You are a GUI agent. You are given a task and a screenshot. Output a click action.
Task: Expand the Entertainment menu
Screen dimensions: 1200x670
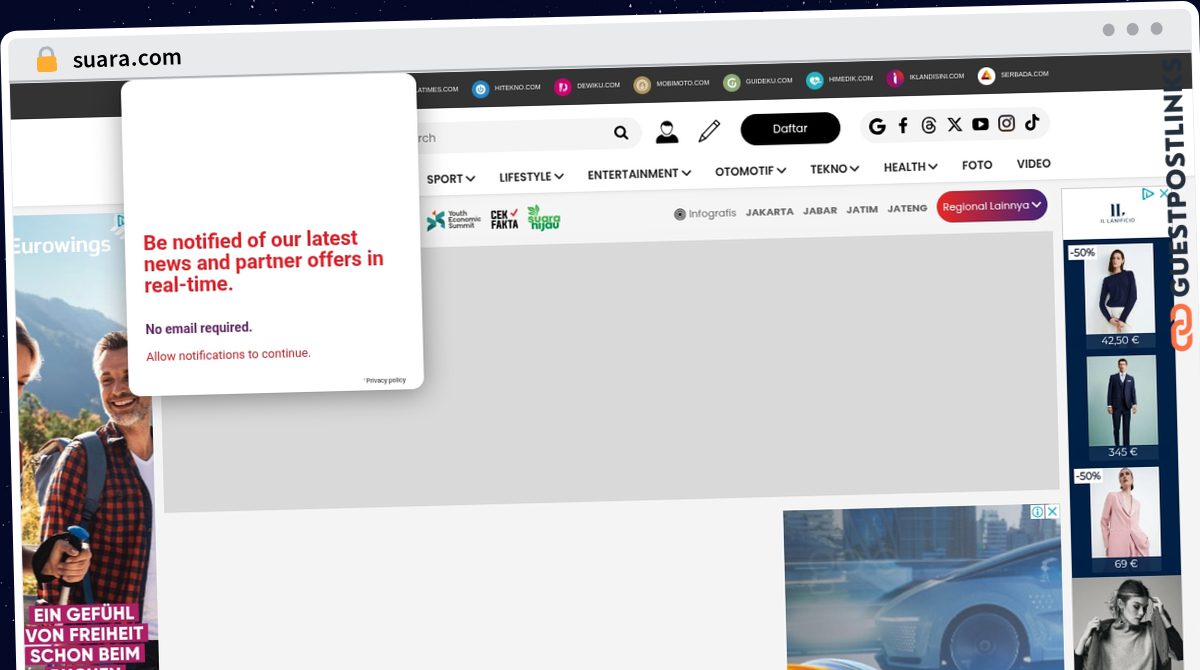(639, 174)
